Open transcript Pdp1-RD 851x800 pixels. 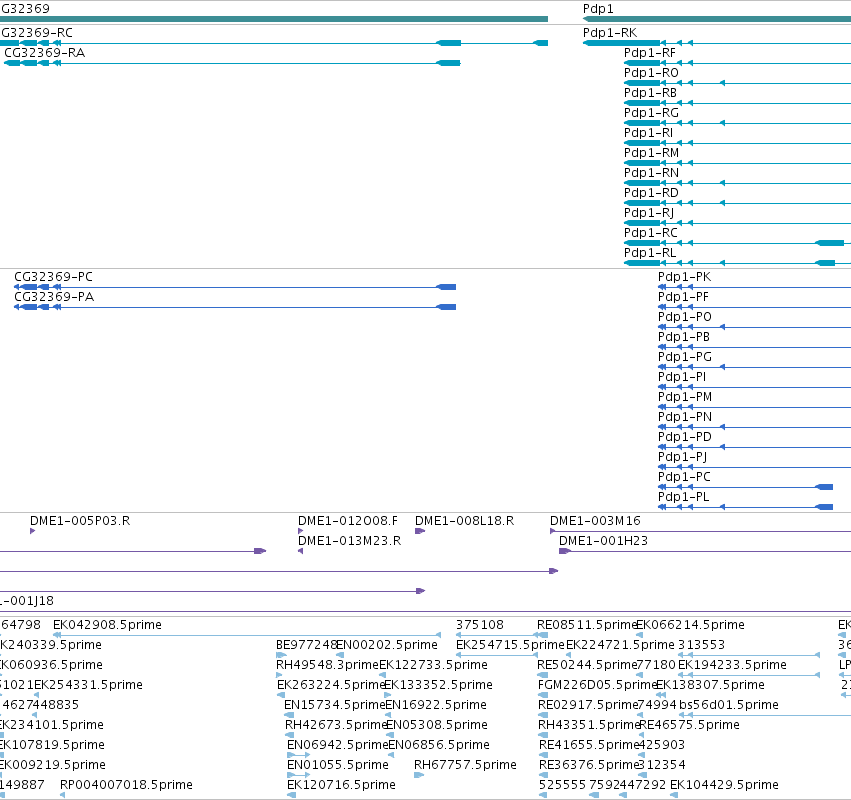651,193
